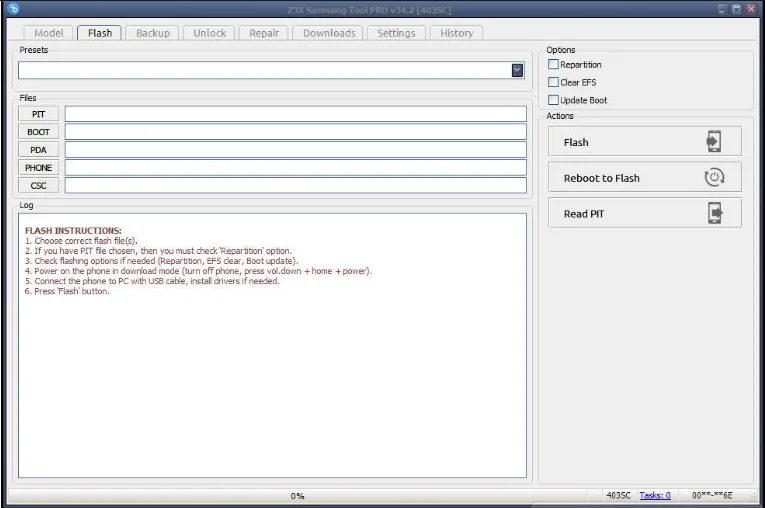This screenshot has height=508, width=765.
Task: Click the FLASH INSTRUCTIONS heading in log
Action: click(x=73, y=231)
